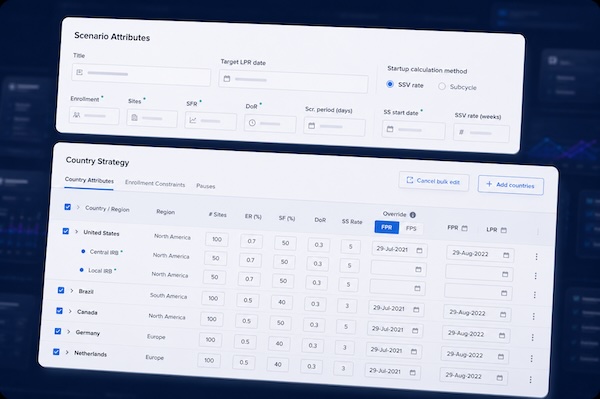Image resolution: width=600 pixels, height=399 pixels.
Task: Click the SS Rate column header
Action: coord(352,221)
